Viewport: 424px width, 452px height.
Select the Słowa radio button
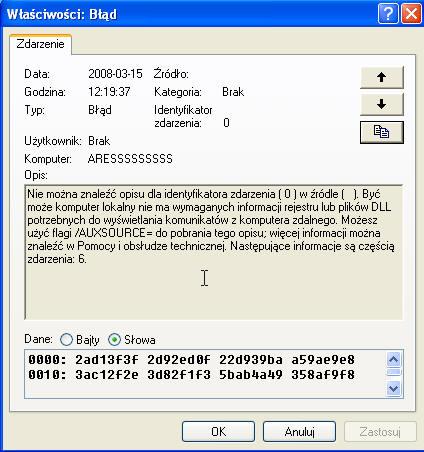pyautogui.click(x=114, y=340)
